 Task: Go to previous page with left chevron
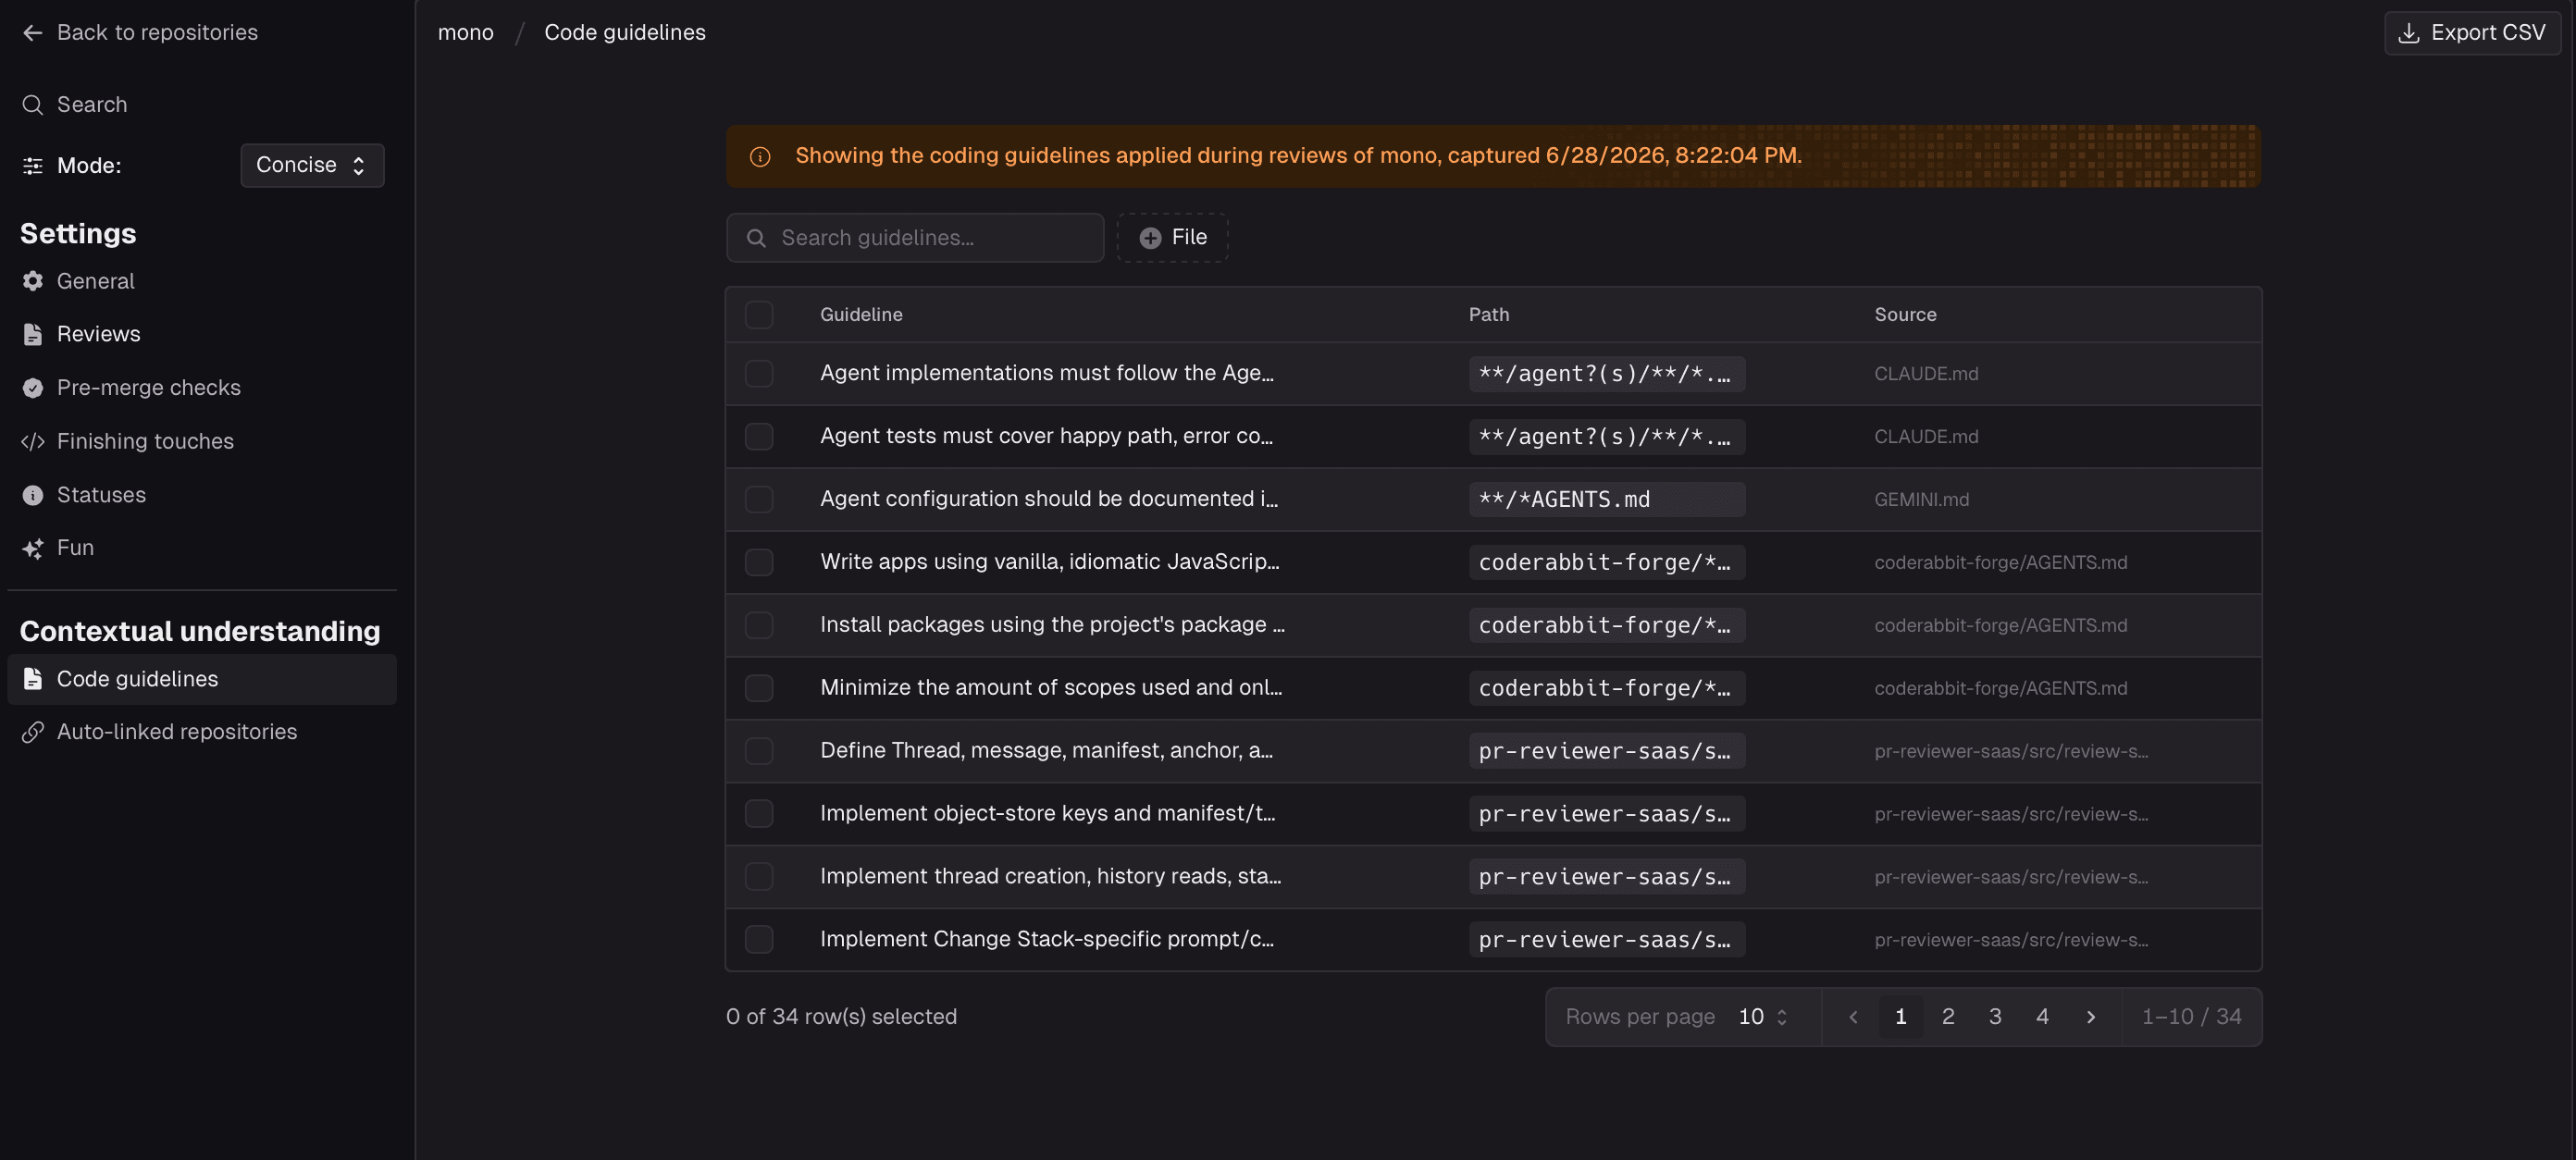(1853, 1017)
